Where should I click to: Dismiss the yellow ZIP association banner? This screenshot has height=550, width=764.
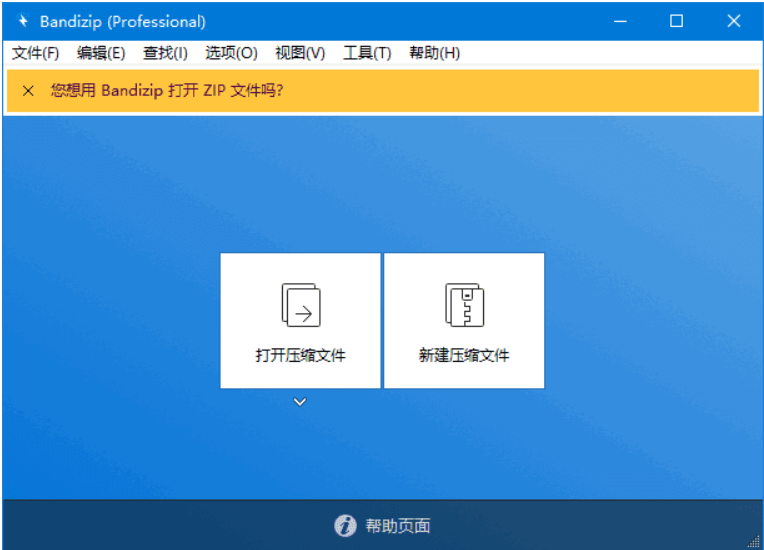point(28,91)
